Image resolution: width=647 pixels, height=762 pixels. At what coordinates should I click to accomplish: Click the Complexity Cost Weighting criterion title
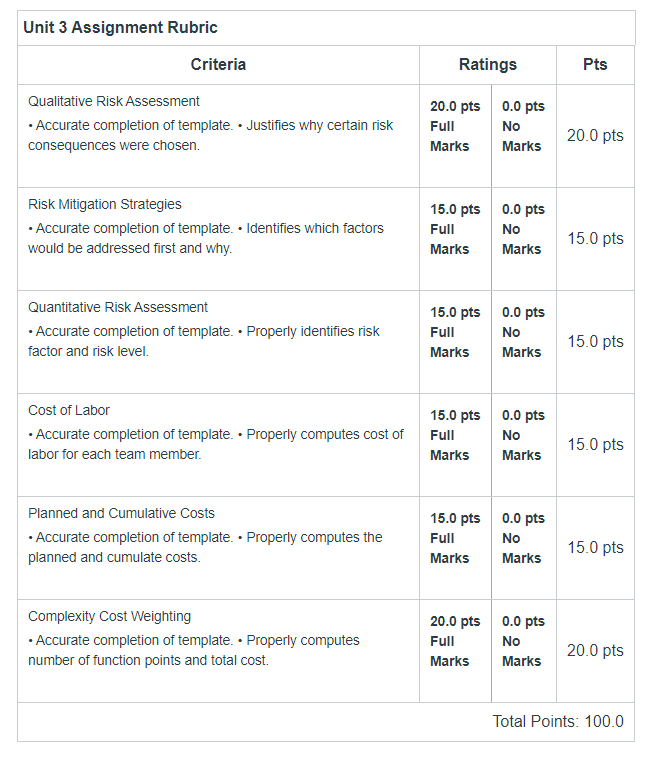(109, 616)
